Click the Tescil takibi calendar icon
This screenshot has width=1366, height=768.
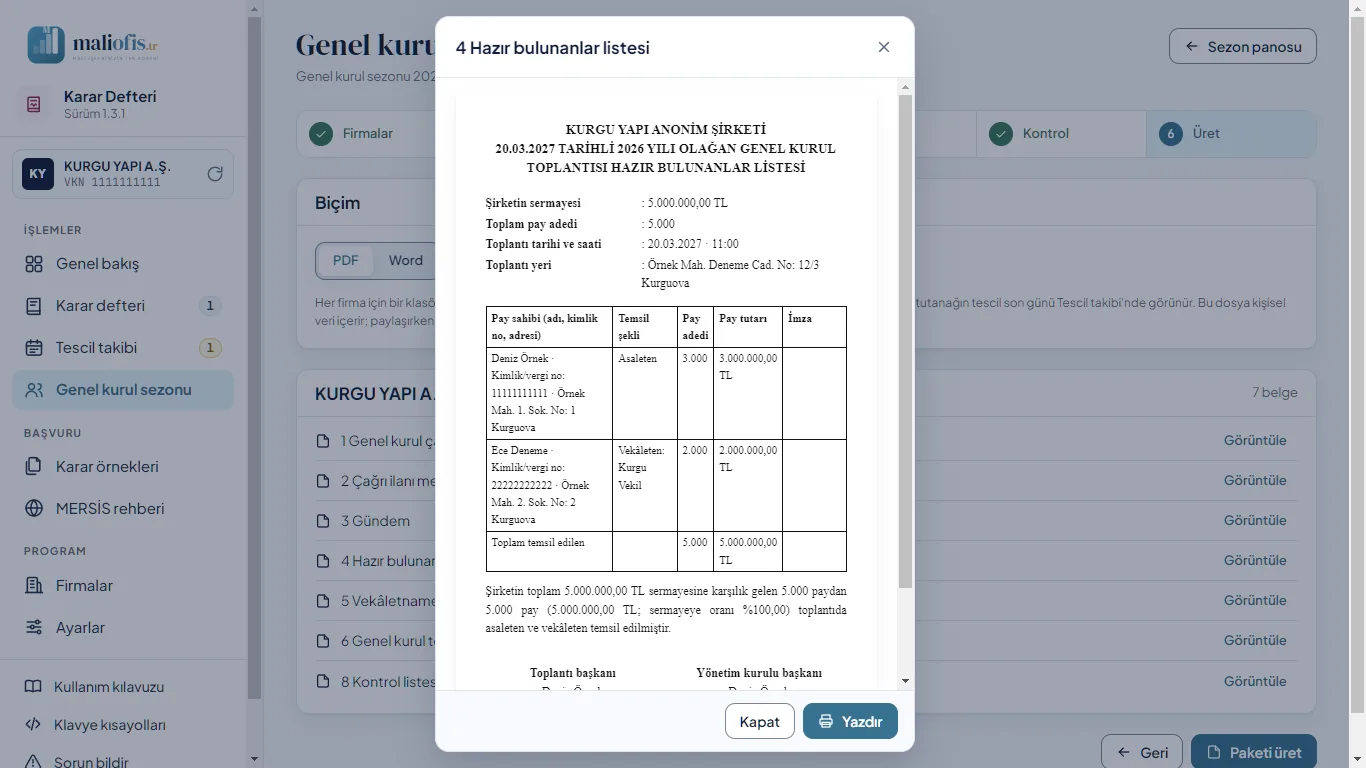(x=34, y=348)
